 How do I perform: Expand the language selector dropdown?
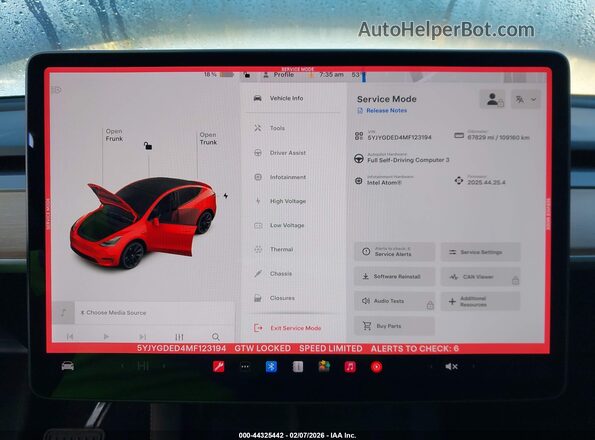526,99
